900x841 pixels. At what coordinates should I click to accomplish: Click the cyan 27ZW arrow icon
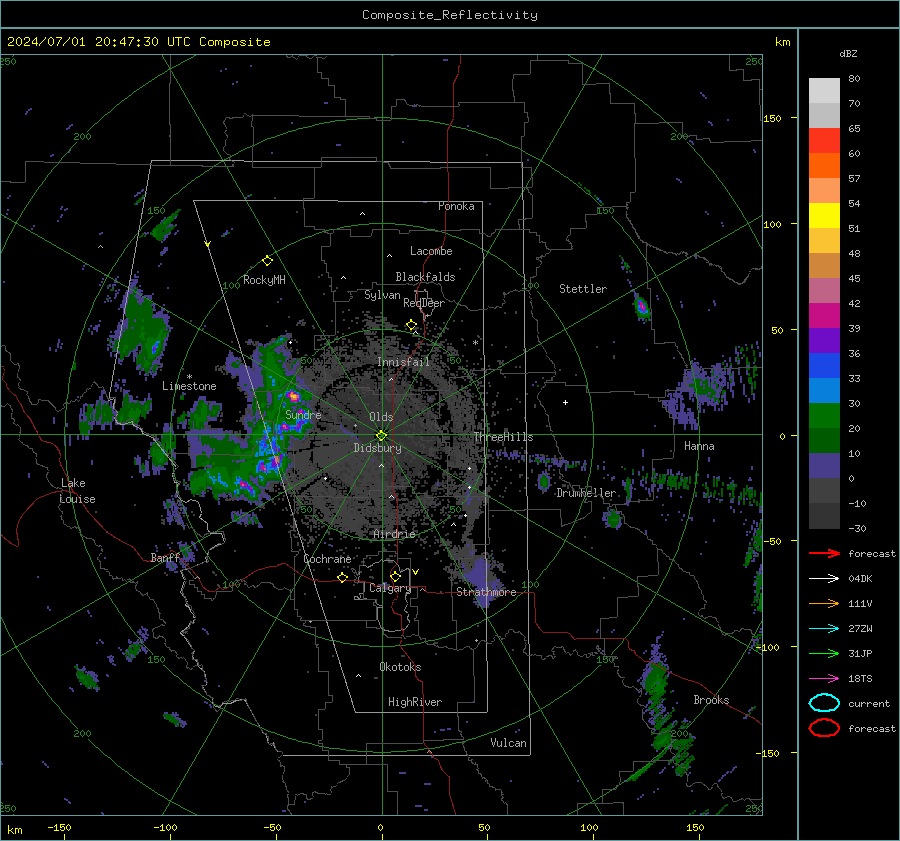[x=824, y=629]
